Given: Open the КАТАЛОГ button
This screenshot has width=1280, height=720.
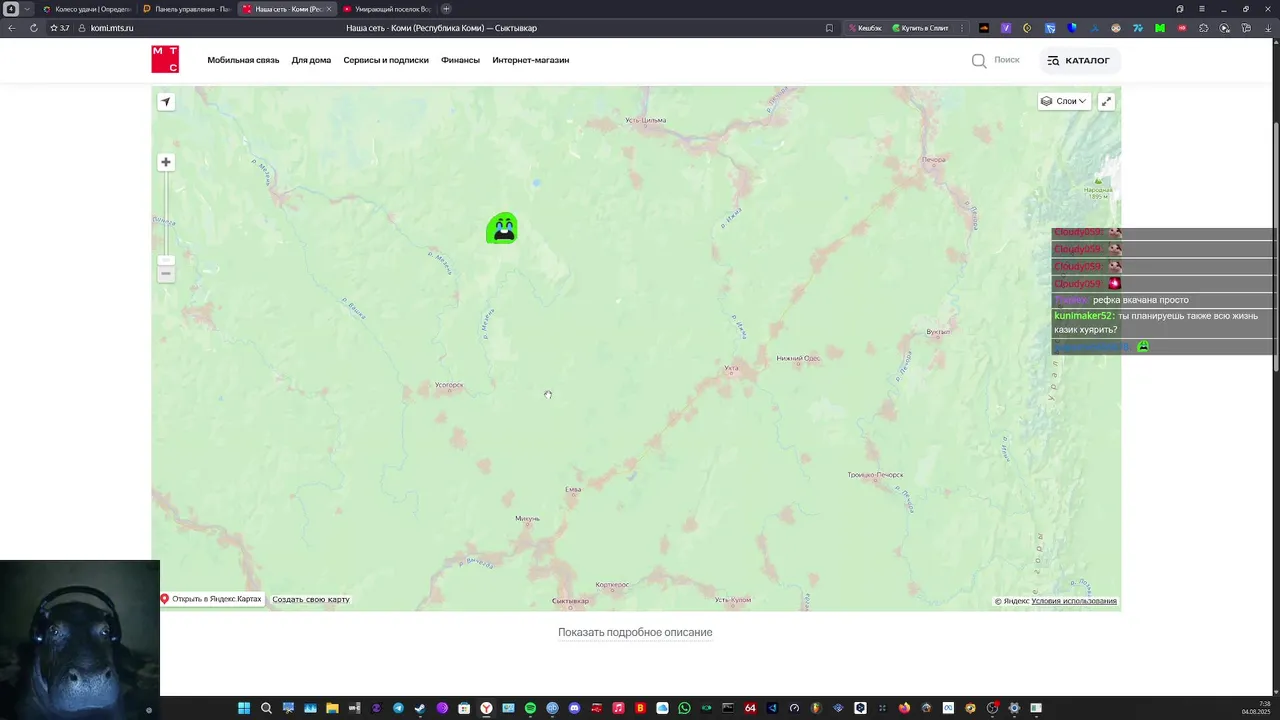Looking at the screenshot, I should 1079,61.
